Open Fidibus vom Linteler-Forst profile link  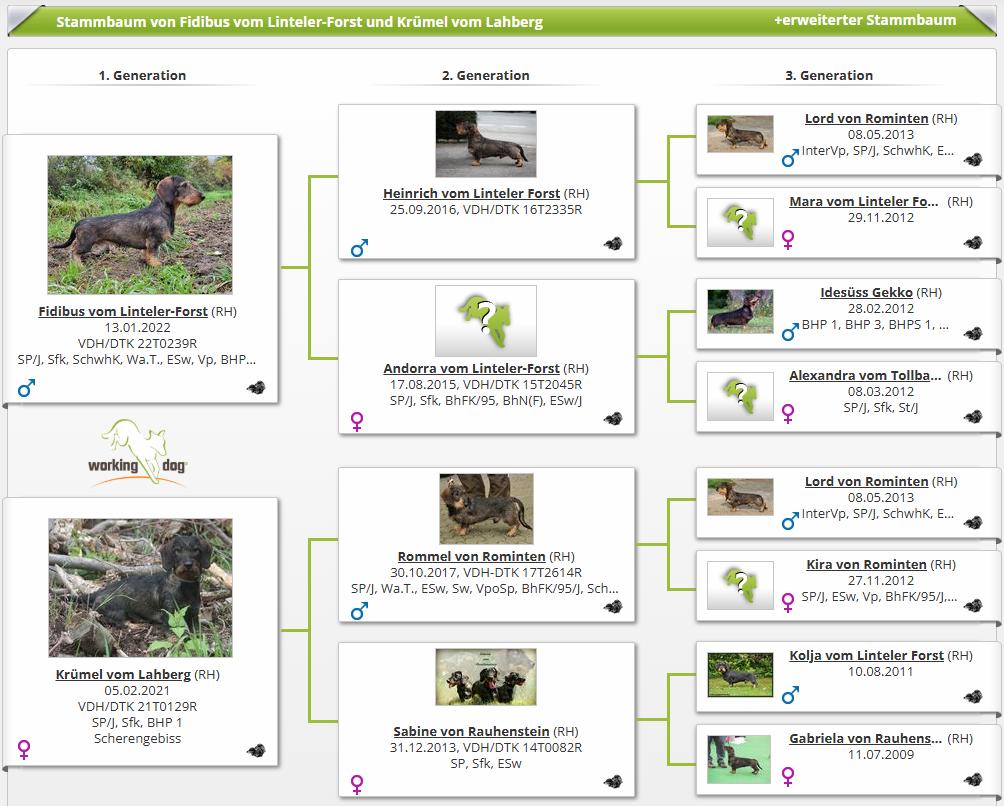click(123, 311)
